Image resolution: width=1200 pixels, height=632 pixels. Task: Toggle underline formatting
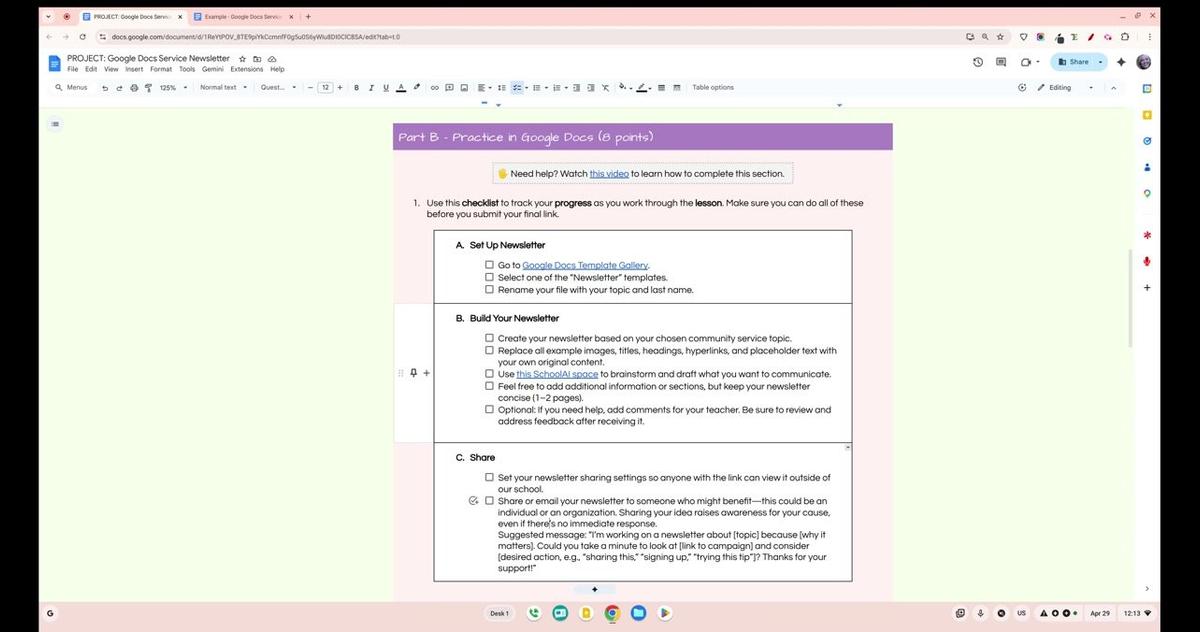(386, 88)
